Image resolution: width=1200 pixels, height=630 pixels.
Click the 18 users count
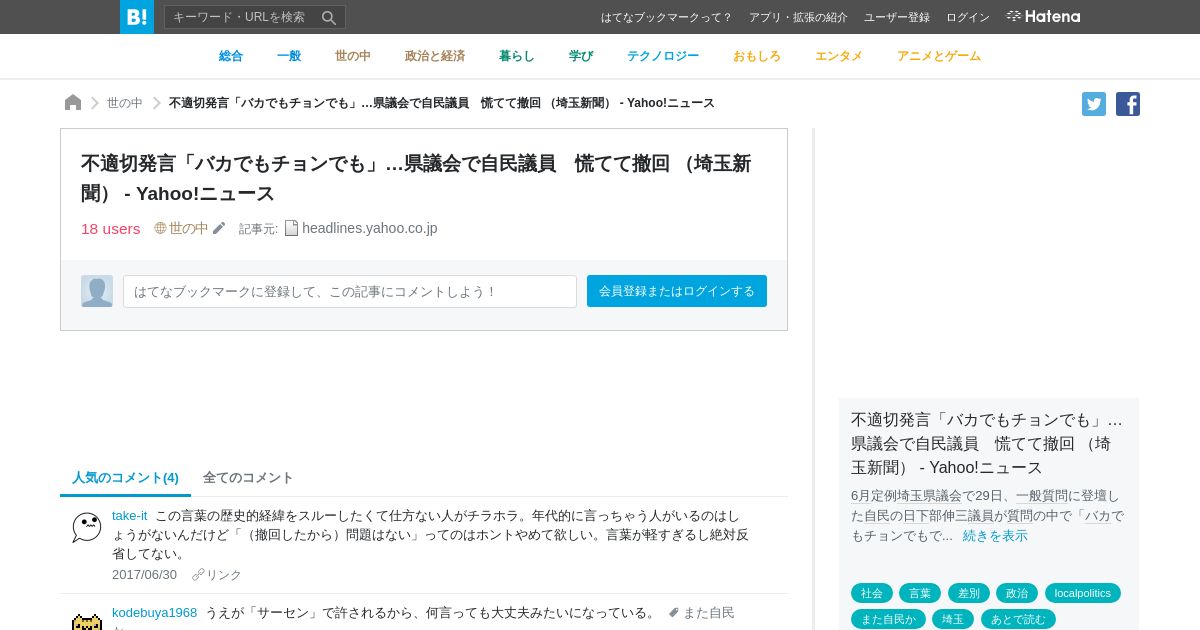pos(111,228)
